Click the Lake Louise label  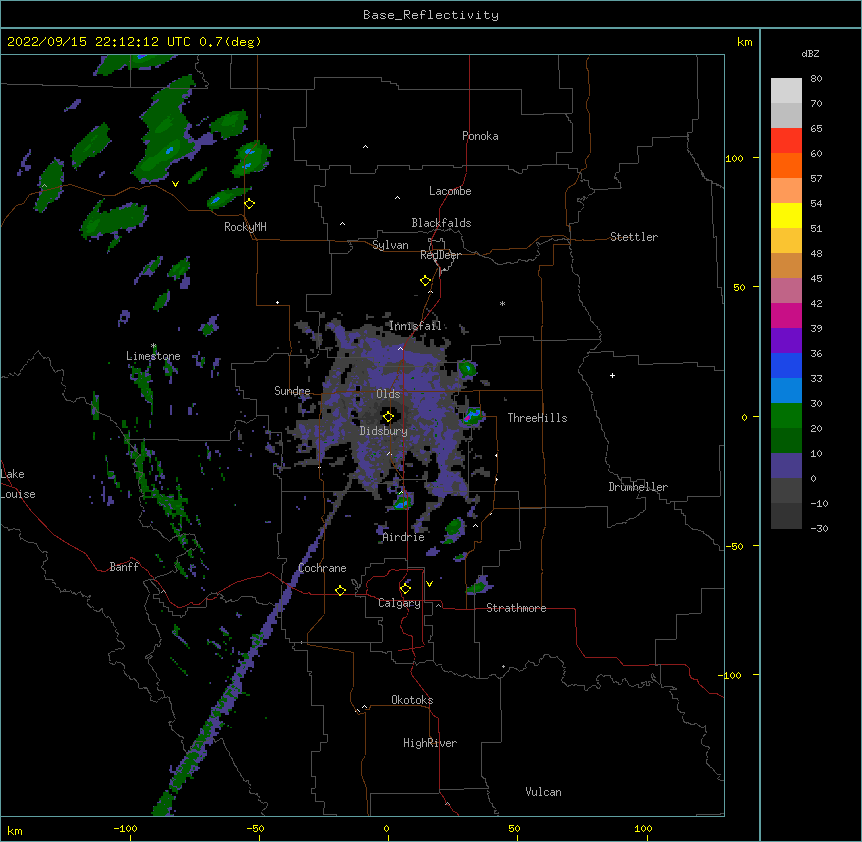(18, 484)
